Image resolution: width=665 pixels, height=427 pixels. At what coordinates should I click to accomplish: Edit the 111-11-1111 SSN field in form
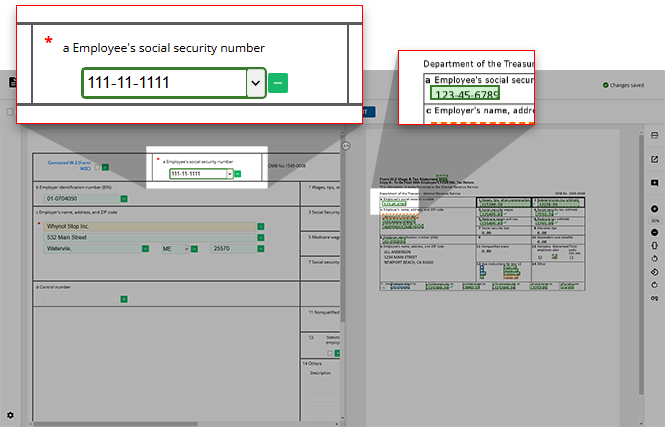click(x=198, y=174)
